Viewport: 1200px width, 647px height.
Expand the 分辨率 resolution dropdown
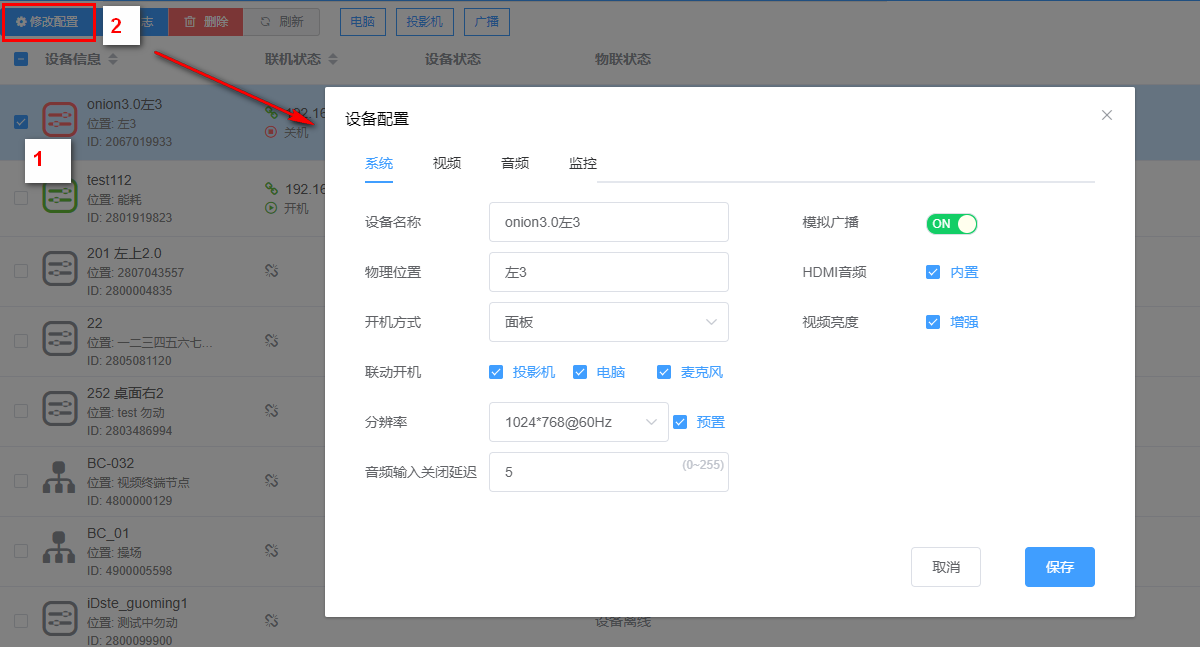(578, 422)
